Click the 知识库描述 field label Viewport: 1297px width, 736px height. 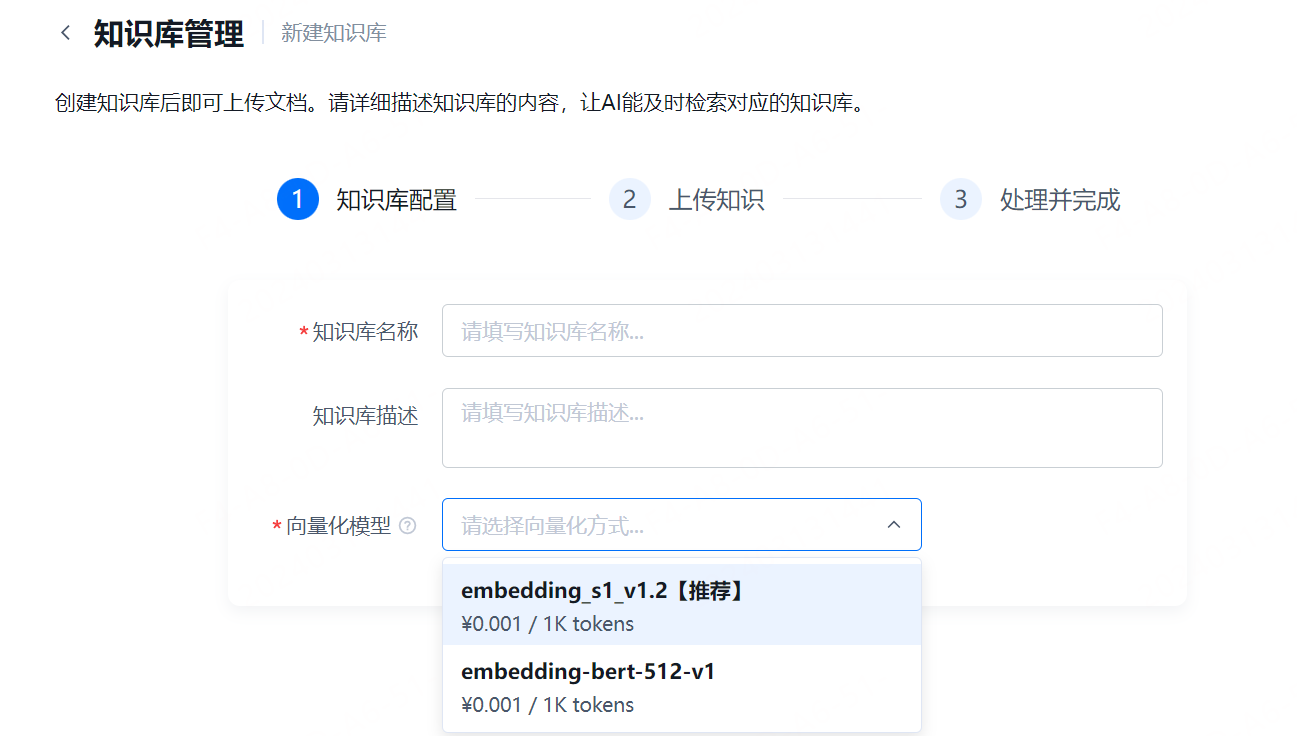coord(365,416)
